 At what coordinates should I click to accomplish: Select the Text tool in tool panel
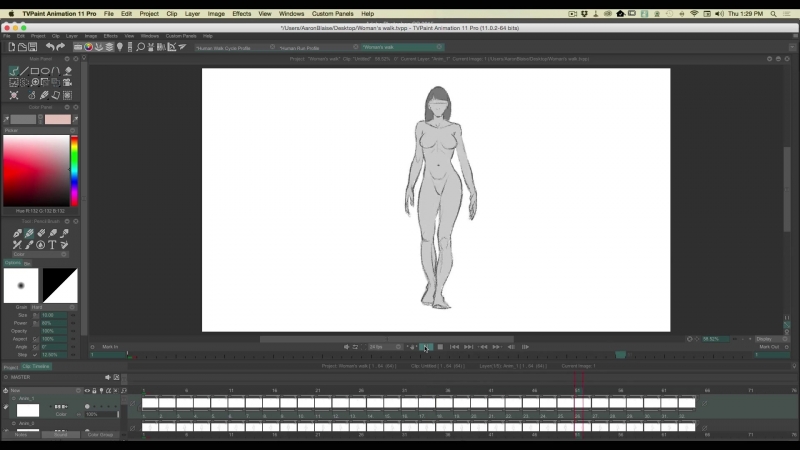coord(52,245)
